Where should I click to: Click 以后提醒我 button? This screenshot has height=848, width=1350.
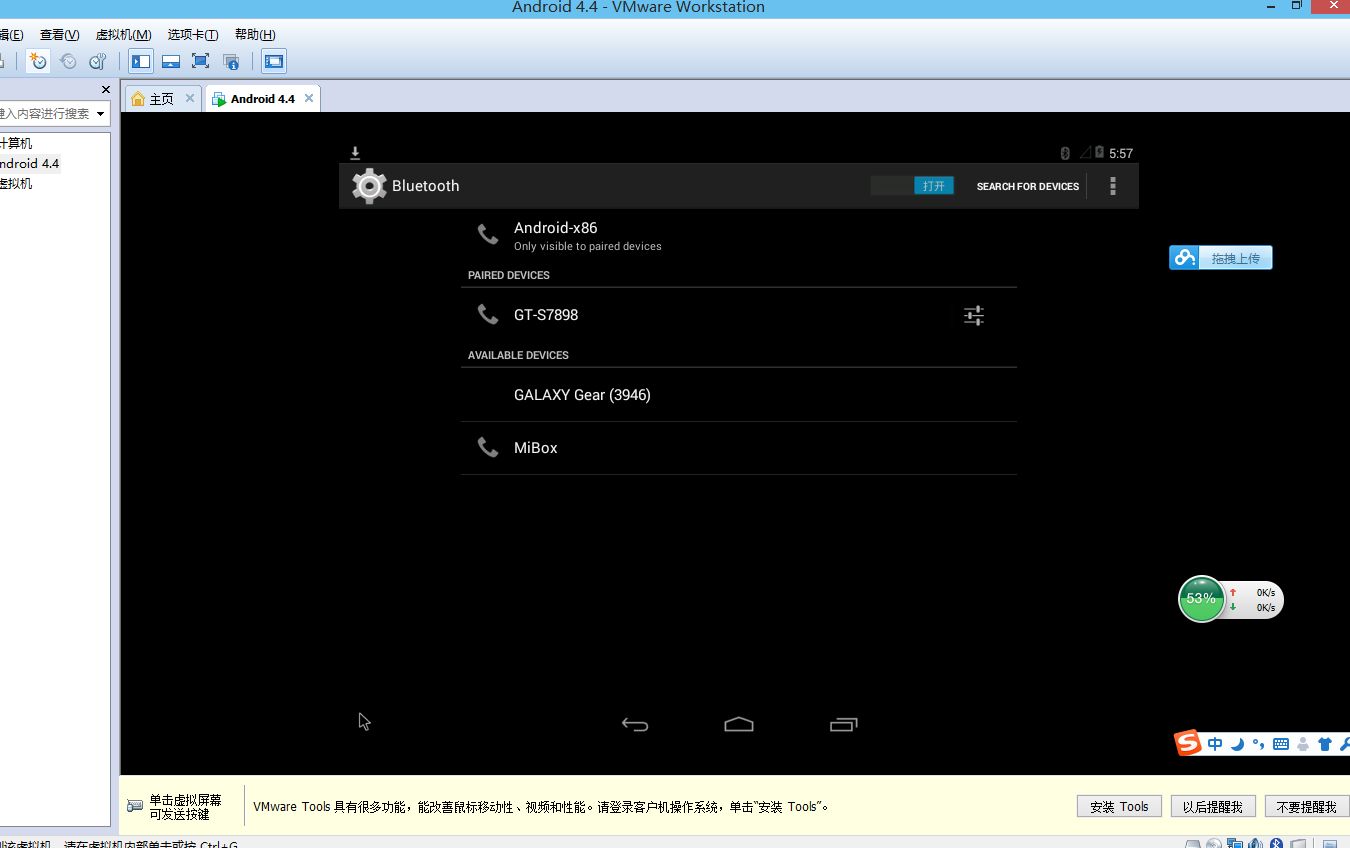1212,807
